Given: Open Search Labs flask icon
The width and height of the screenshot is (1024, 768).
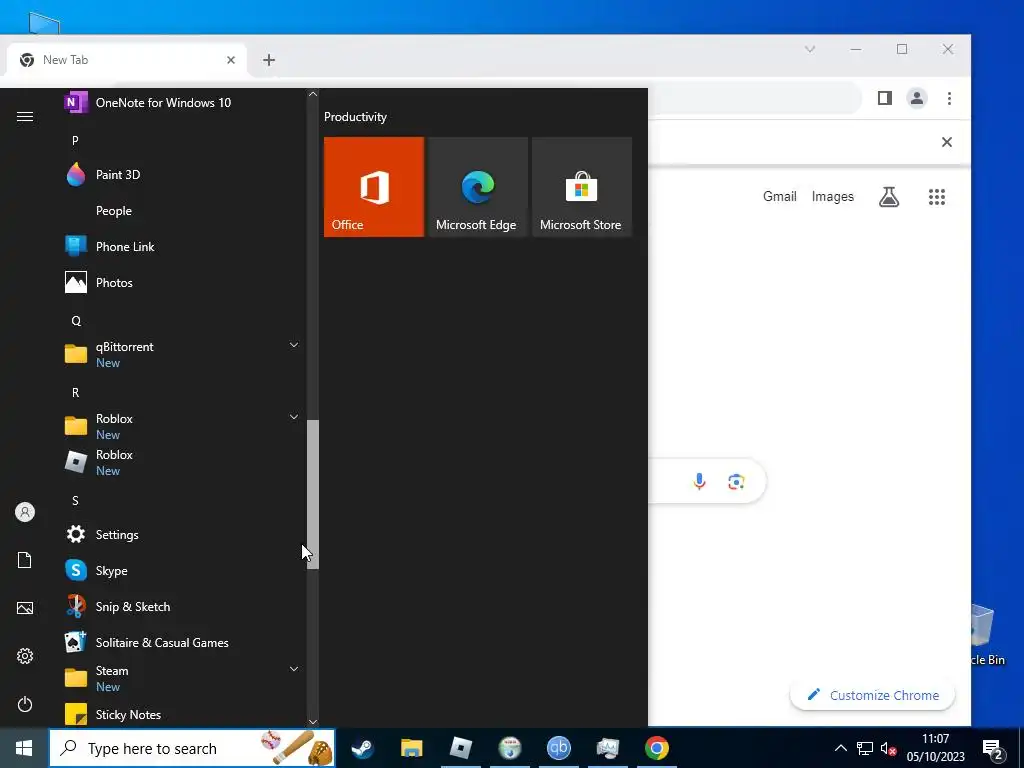Looking at the screenshot, I should (889, 197).
